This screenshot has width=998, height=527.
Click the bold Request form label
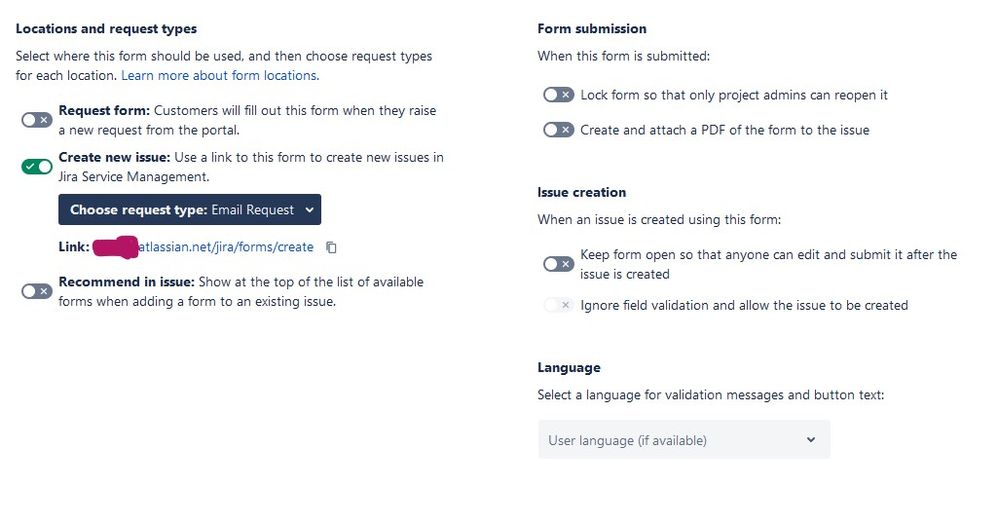click(x=104, y=111)
